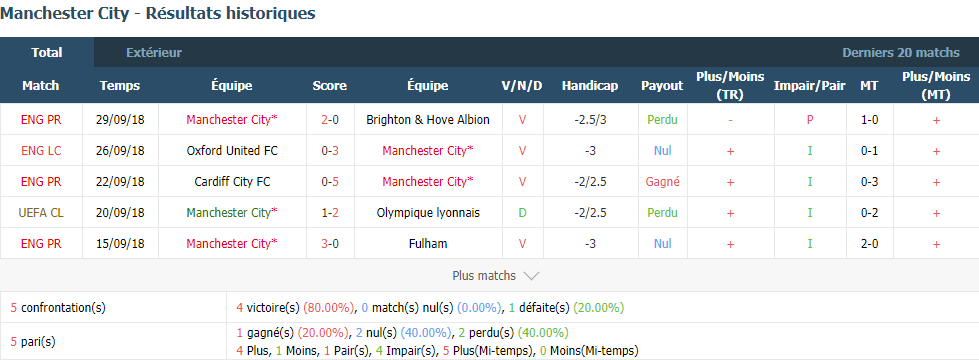Click the Impair/Pair column header
This screenshot has width=979, height=360.
(x=810, y=85)
